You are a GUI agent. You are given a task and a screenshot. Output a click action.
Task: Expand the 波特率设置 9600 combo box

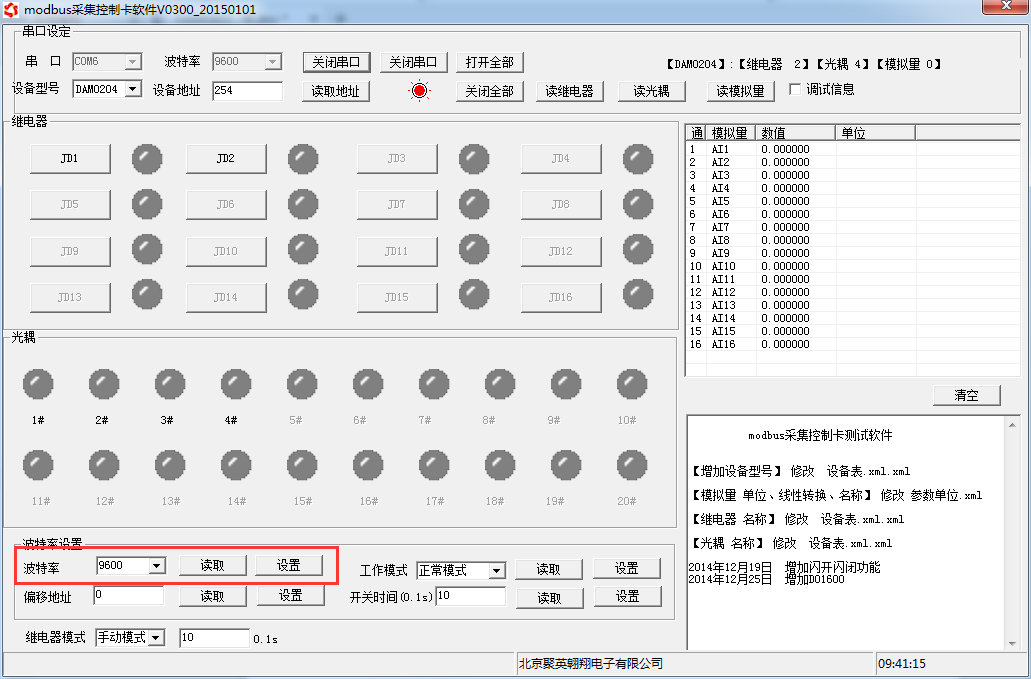click(x=156, y=566)
